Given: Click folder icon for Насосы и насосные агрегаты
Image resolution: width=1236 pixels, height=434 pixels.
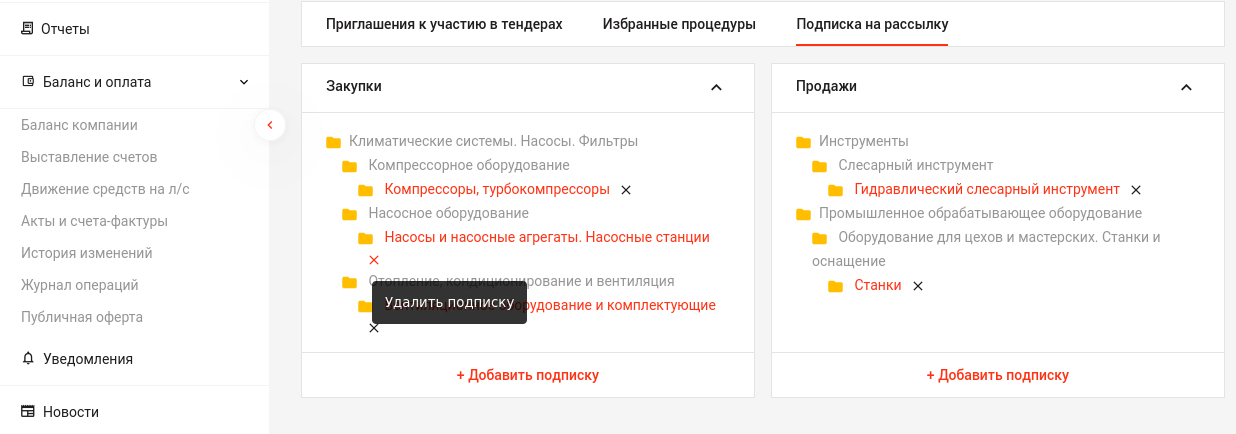Looking at the screenshot, I should [x=365, y=238].
